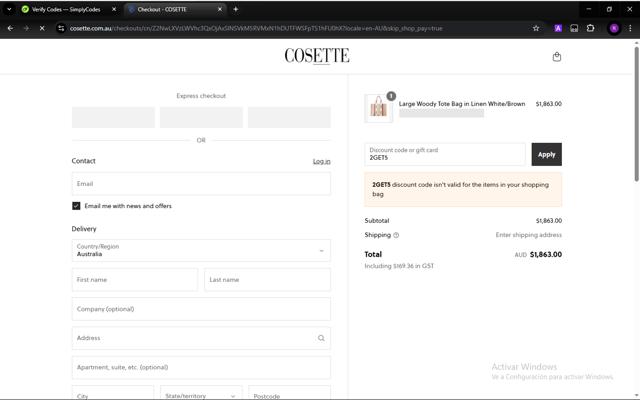The image size is (640, 400).
Task: Click the 2GET5 invalid discount message
Action: pos(463,189)
